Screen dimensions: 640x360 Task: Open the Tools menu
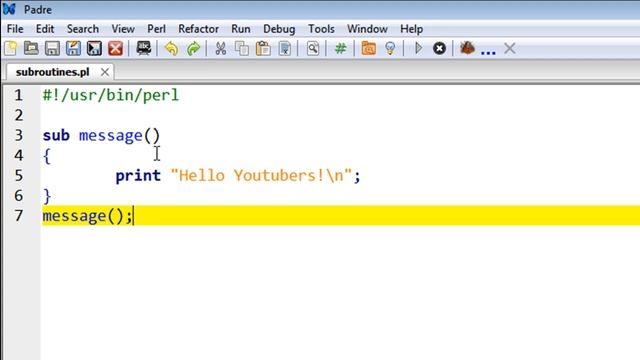tap(321, 29)
